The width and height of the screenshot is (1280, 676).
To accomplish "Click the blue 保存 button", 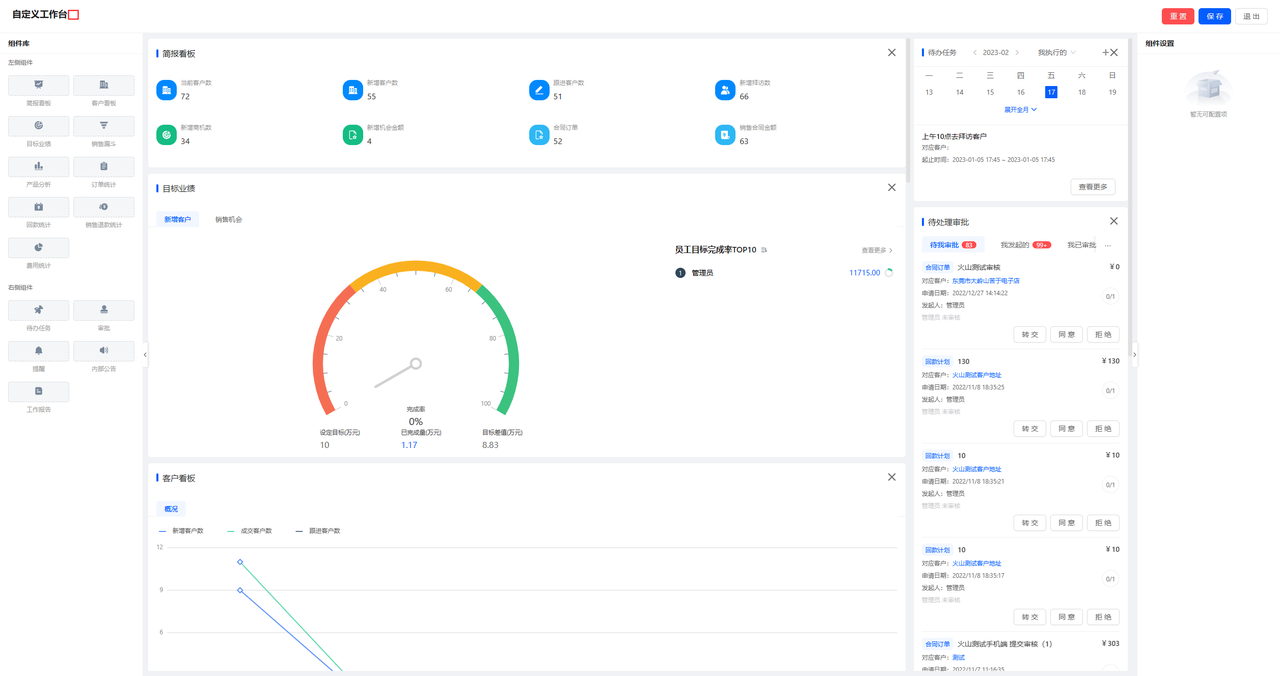I will 1215,16.
